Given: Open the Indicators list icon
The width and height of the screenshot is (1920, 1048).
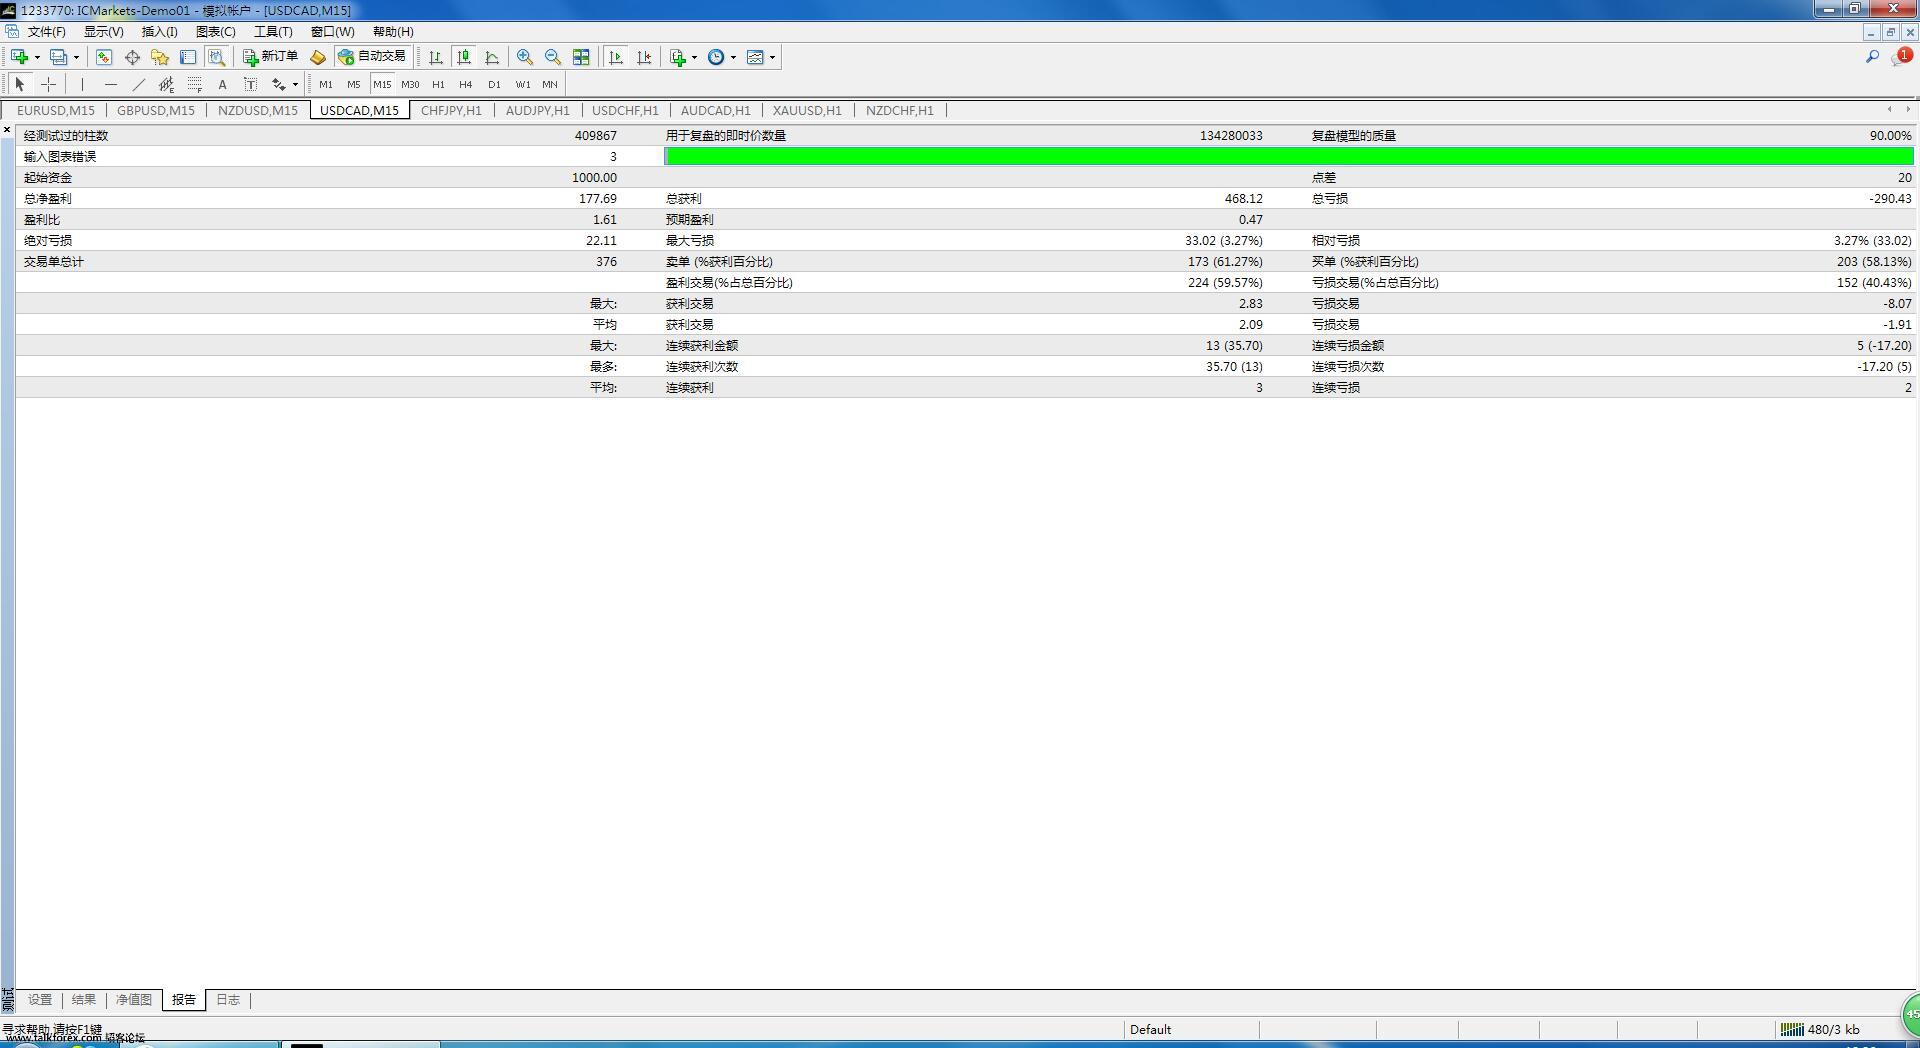Looking at the screenshot, I should click(678, 57).
